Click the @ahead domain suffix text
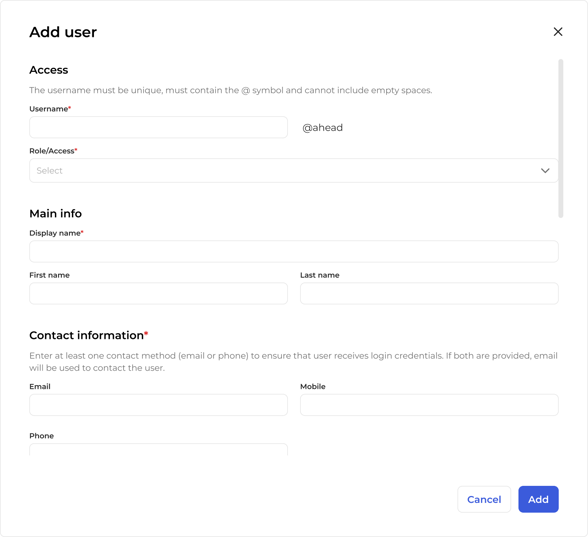588x537 pixels. [x=322, y=128]
